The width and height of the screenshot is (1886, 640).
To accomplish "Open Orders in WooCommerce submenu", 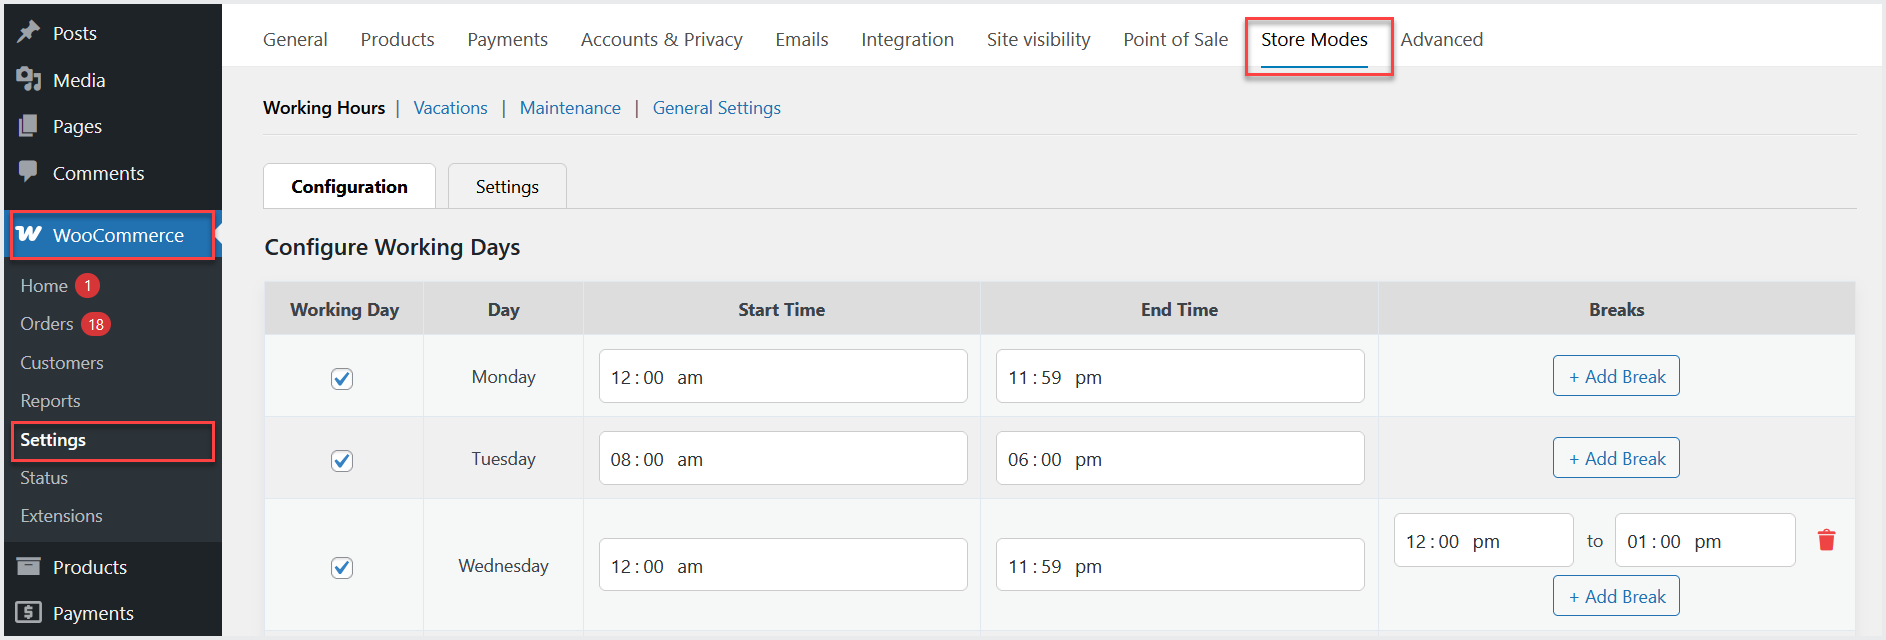I will (47, 324).
